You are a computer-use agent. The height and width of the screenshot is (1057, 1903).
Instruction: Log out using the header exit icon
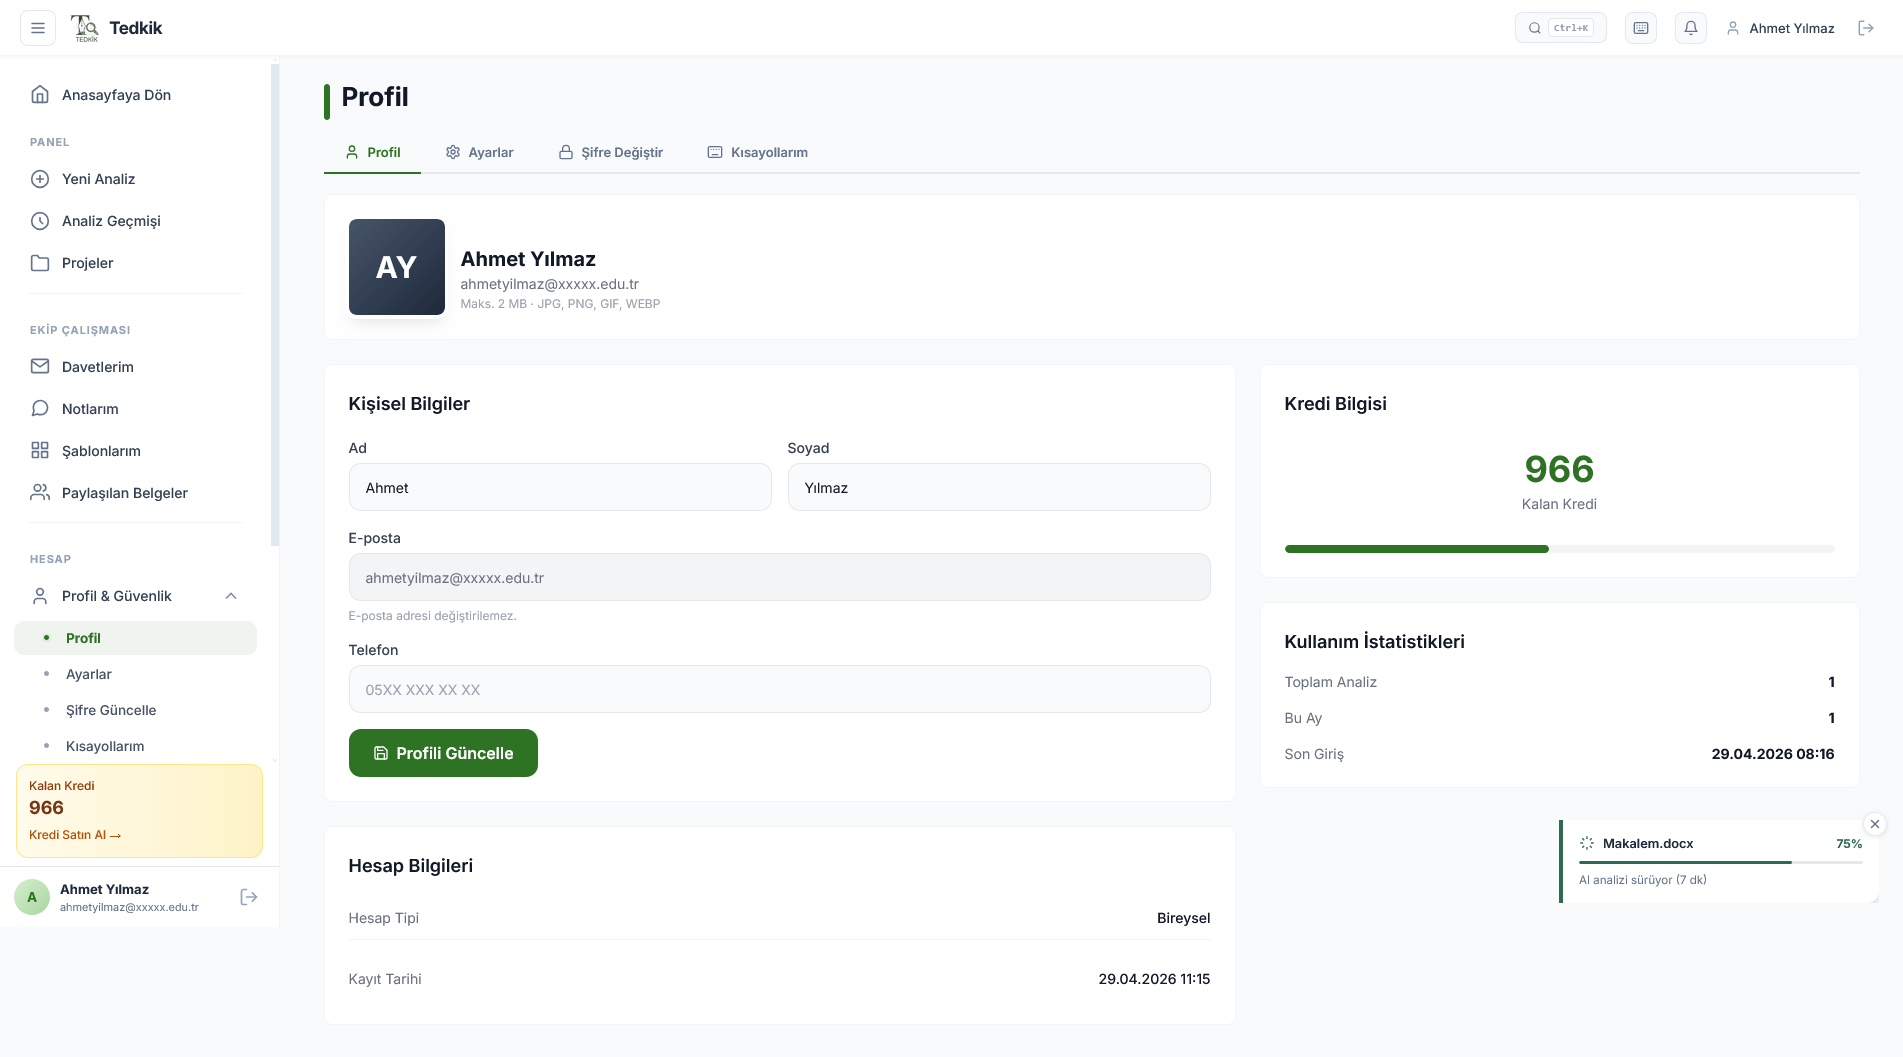point(1866,28)
